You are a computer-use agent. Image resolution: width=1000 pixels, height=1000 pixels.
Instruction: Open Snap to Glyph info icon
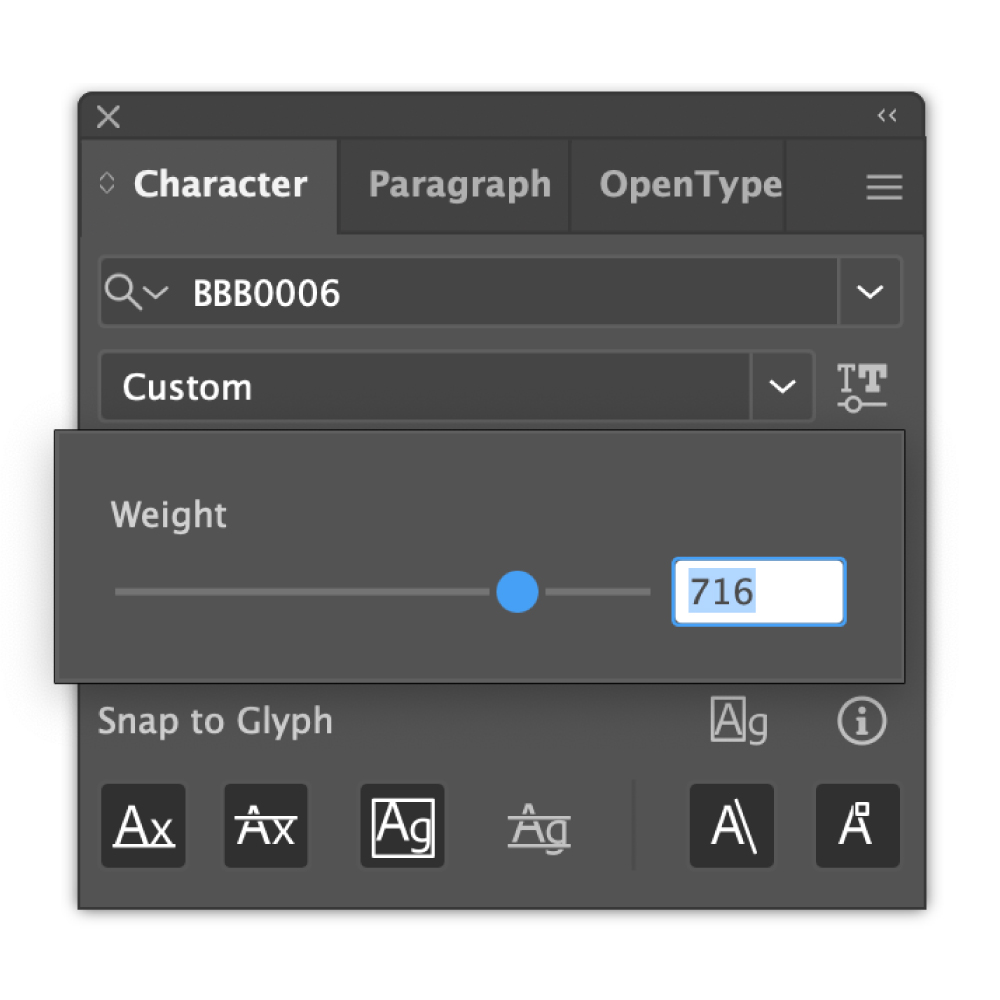pos(862,721)
